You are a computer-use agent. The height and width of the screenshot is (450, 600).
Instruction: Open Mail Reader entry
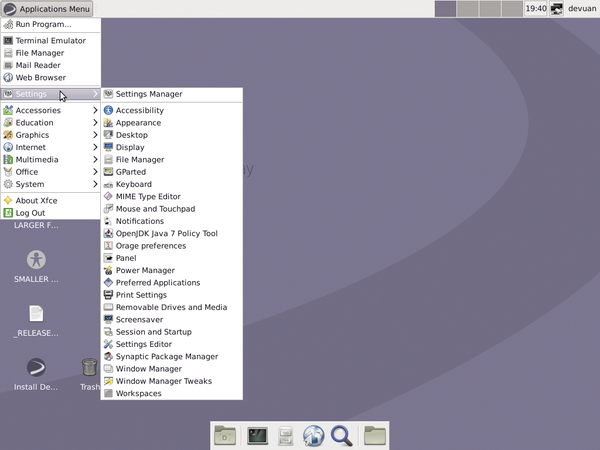(x=51, y=65)
